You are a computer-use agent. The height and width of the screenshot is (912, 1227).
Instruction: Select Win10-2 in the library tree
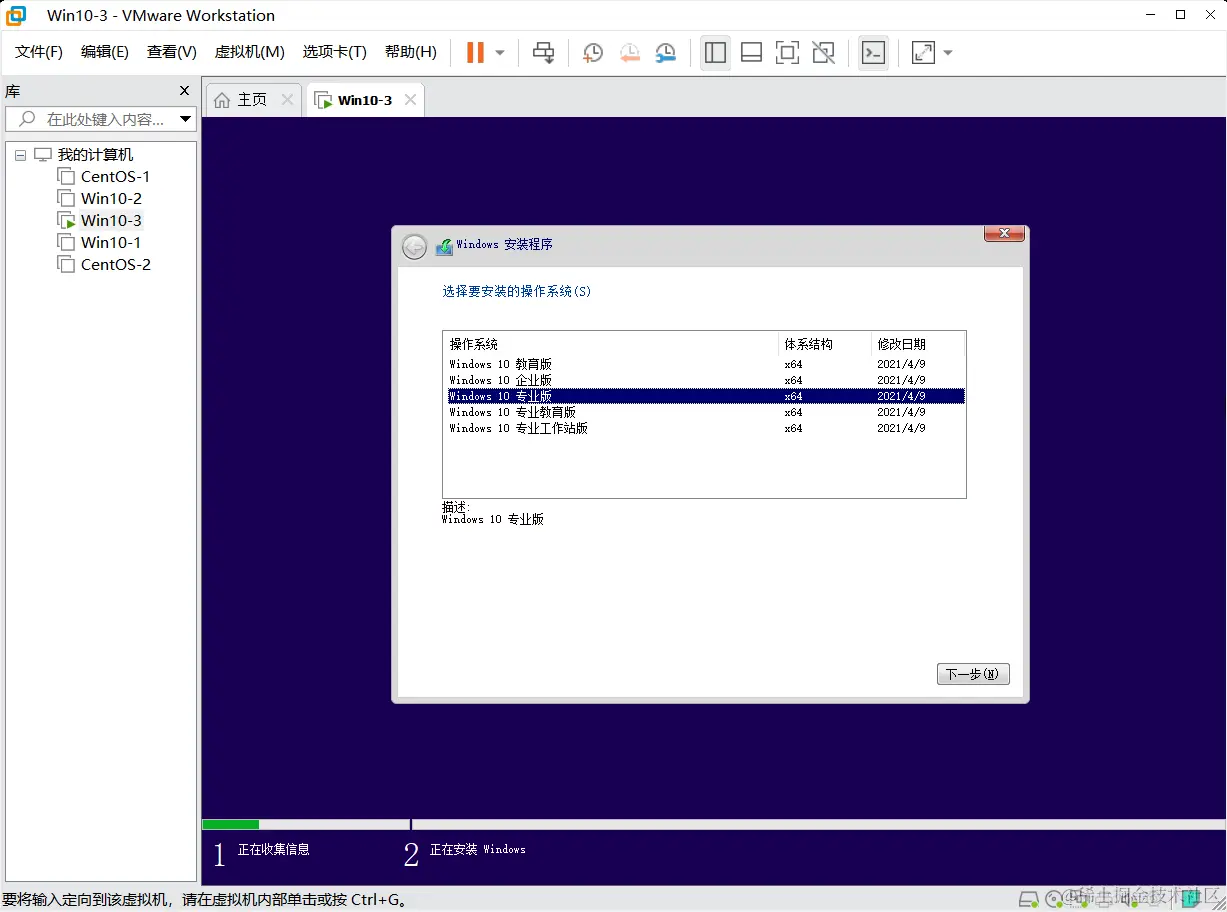click(111, 199)
